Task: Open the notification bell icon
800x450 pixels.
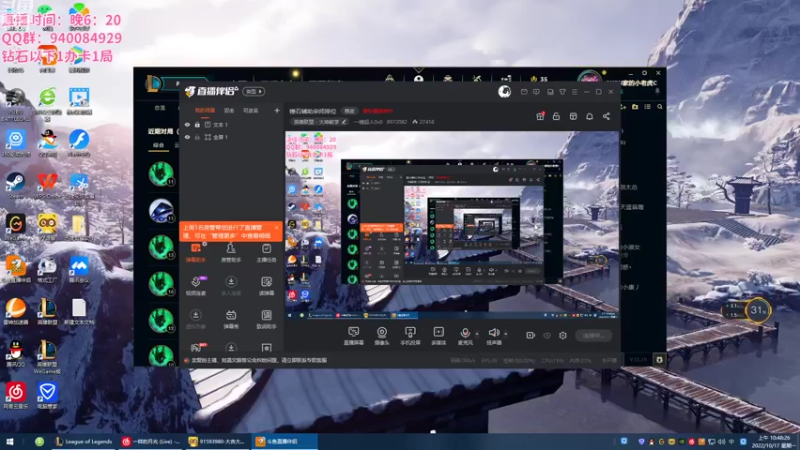Action: (x=589, y=116)
